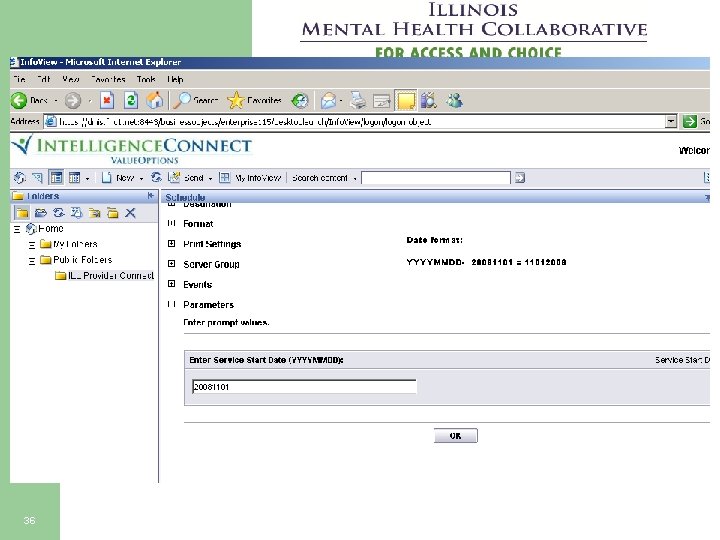The height and width of the screenshot is (540, 720).
Task: Refresh the page using green arrows icon
Action: click(x=131, y=100)
